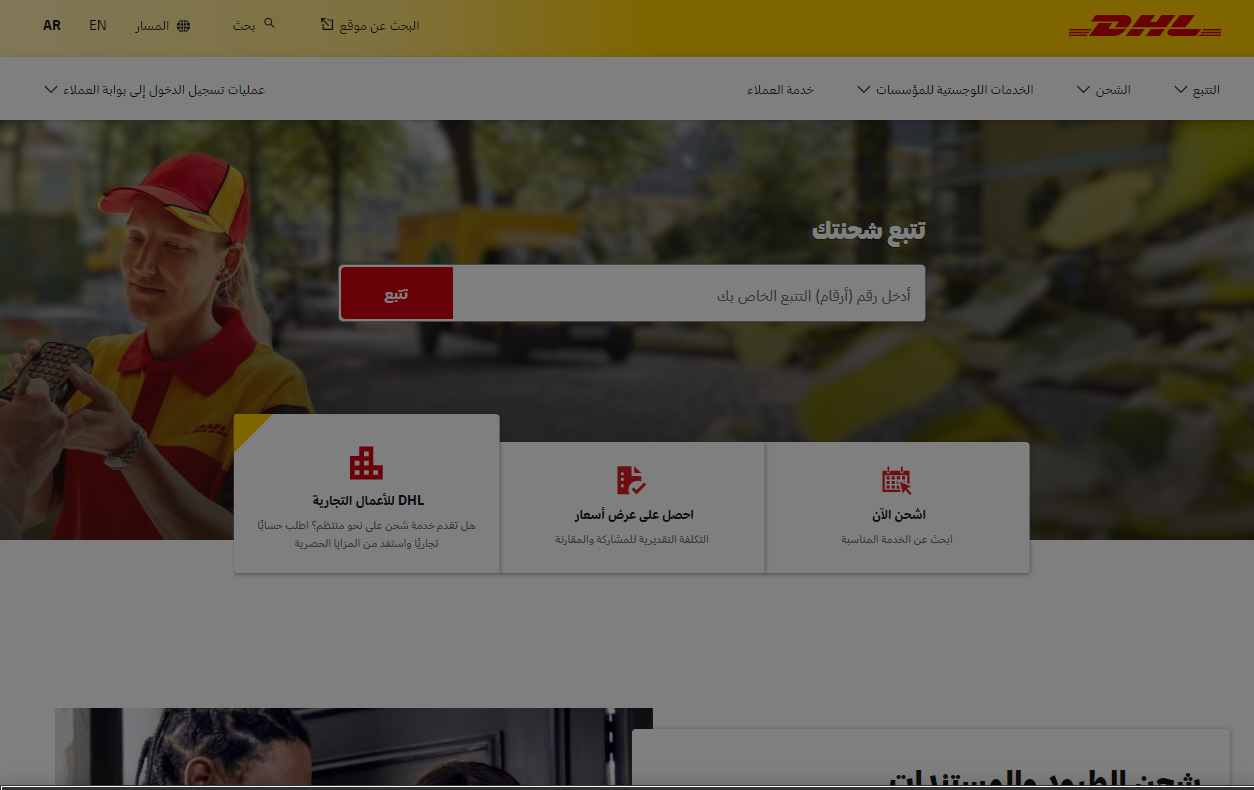Expand the الشحن dropdown menu
The image size is (1254, 790).
(x=1103, y=90)
